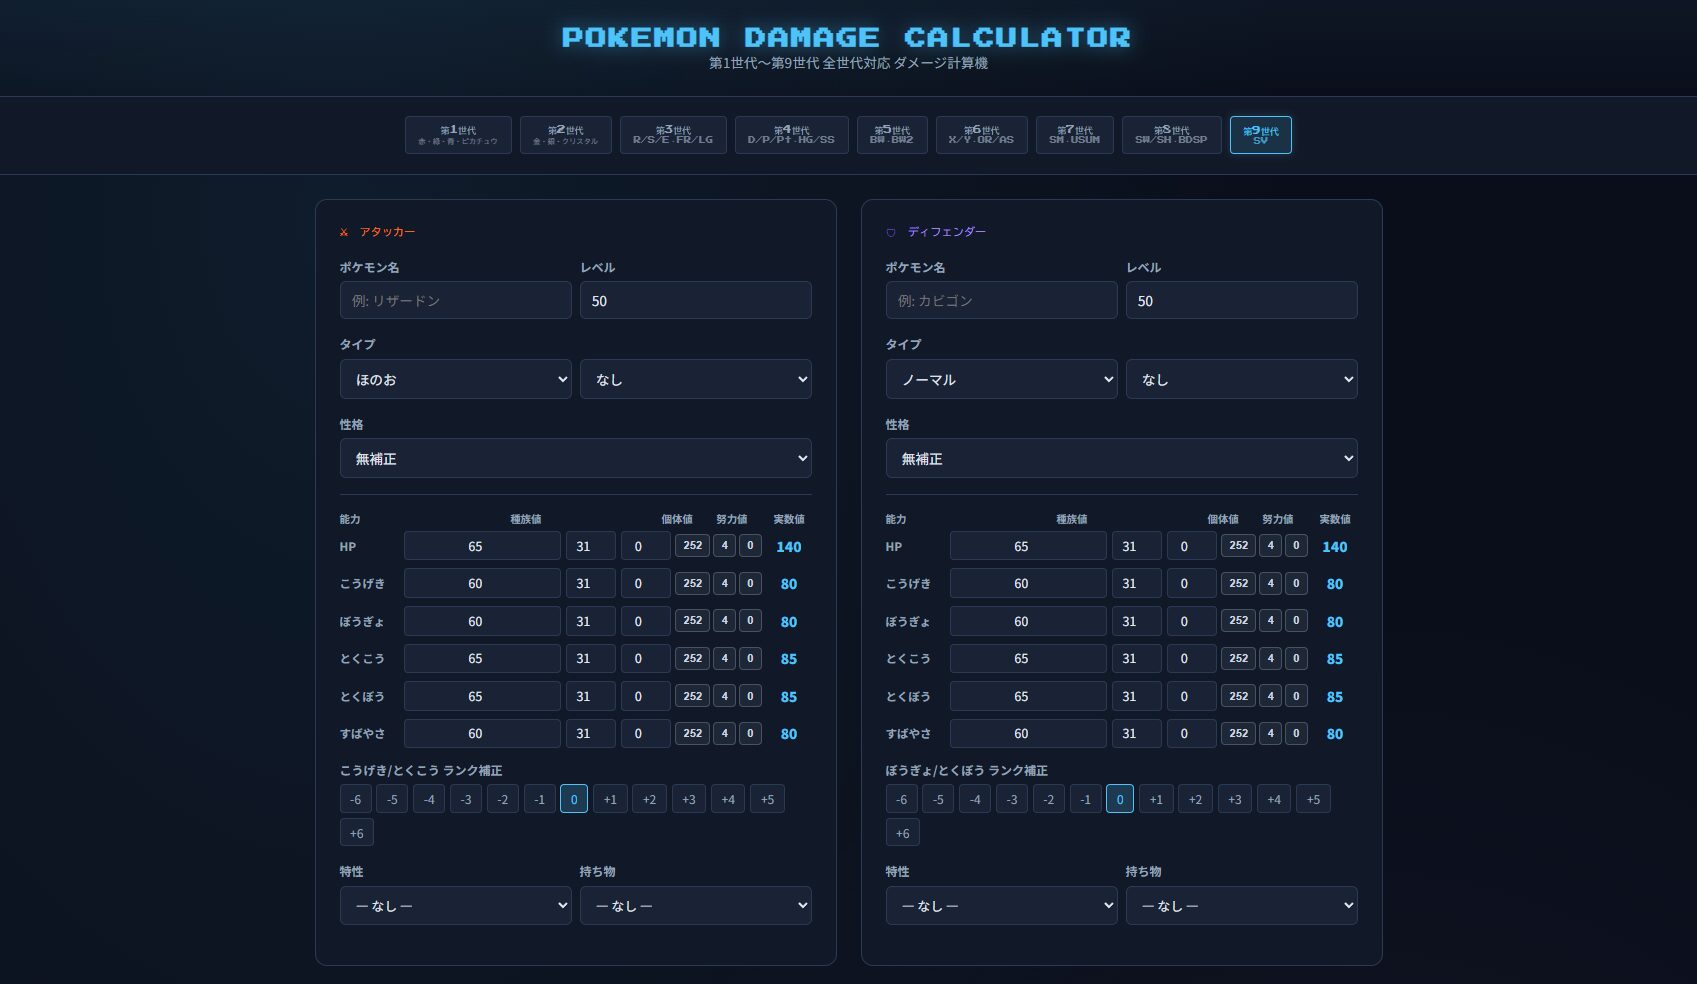Open the attacker's ほのお type dropdown
The height and width of the screenshot is (984, 1697).
455,380
